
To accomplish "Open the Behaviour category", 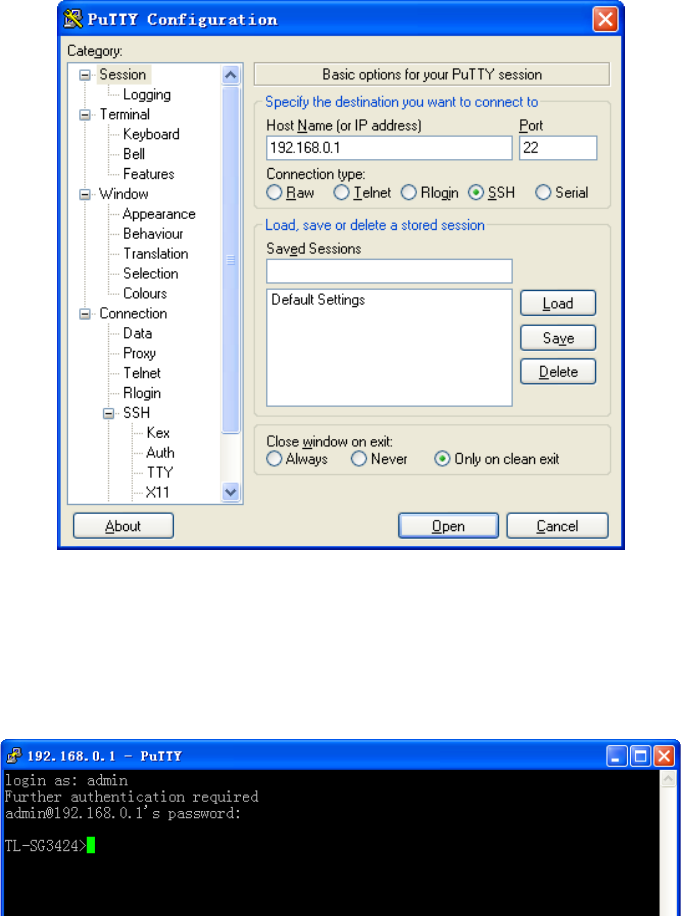I will [x=153, y=234].
